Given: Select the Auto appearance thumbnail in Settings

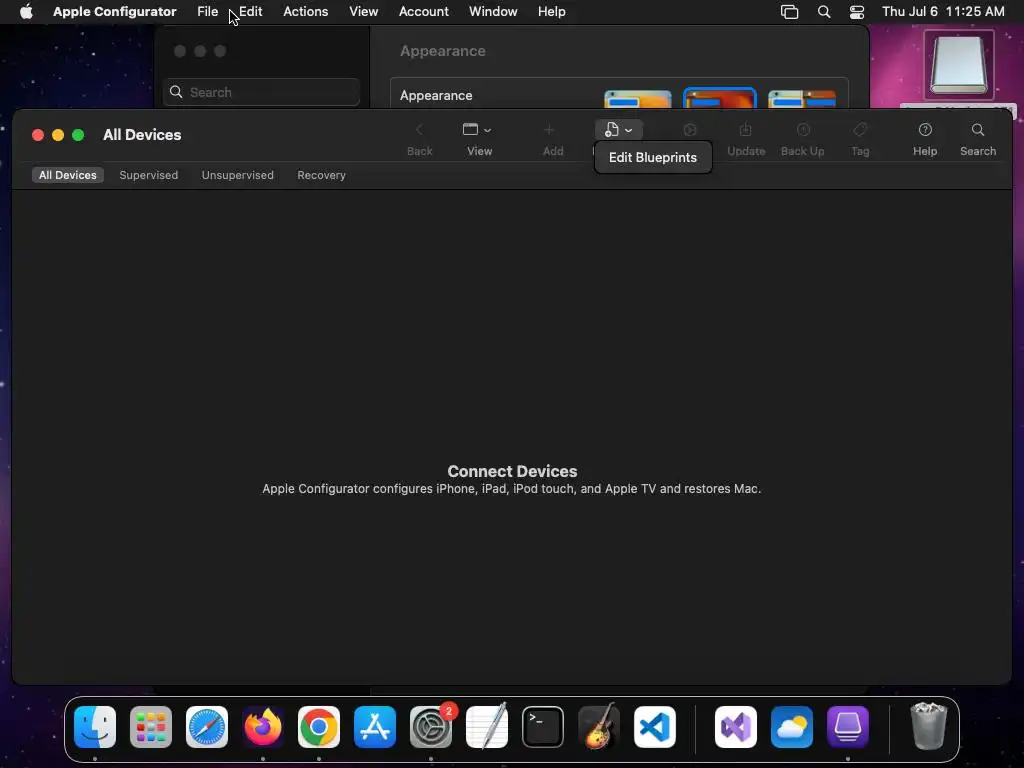Looking at the screenshot, I should pyautogui.click(x=801, y=99).
